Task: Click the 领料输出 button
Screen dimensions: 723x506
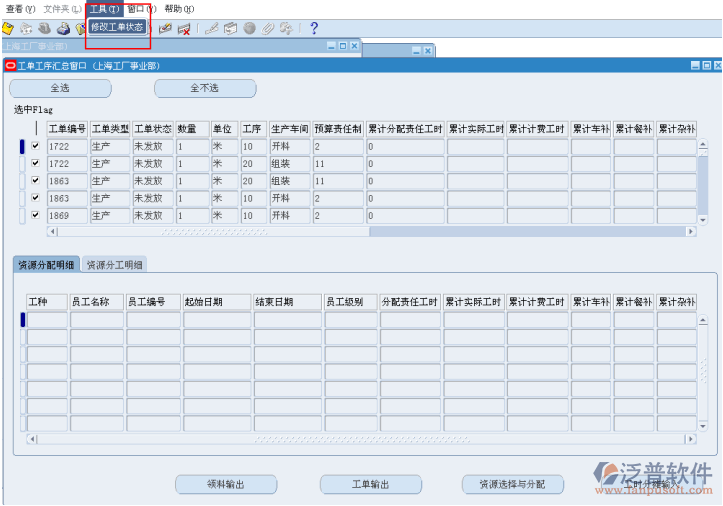Action: (x=226, y=484)
